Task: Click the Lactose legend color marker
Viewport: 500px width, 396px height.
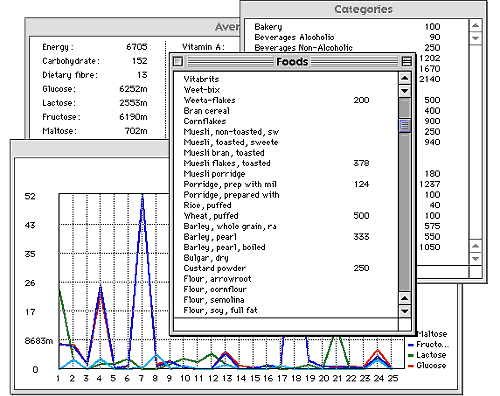Action: click(x=411, y=355)
